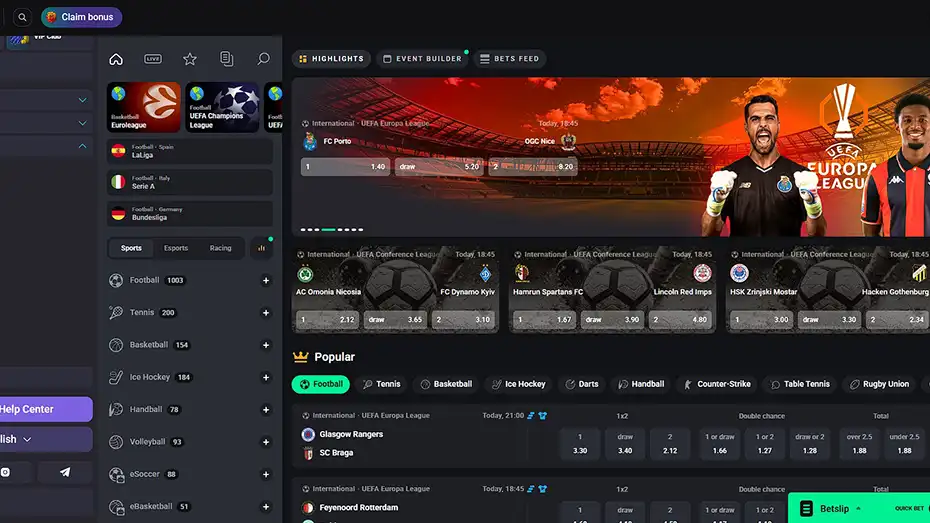This screenshot has width=930, height=523.
Task: Click the Ice Hockey stick icon in sidebar
Action: point(116,377)
